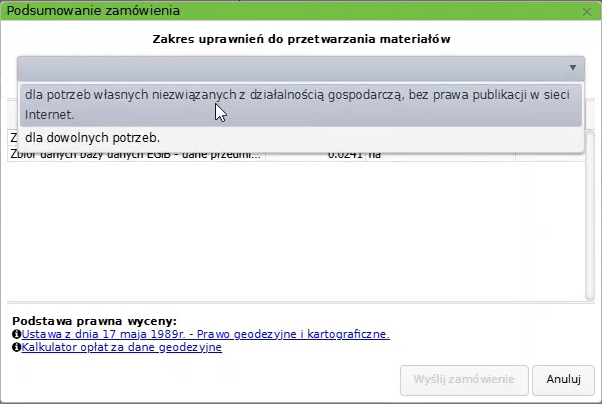
Task: Click the last column cell of EGIB row
Action: (x=548, y=156)
